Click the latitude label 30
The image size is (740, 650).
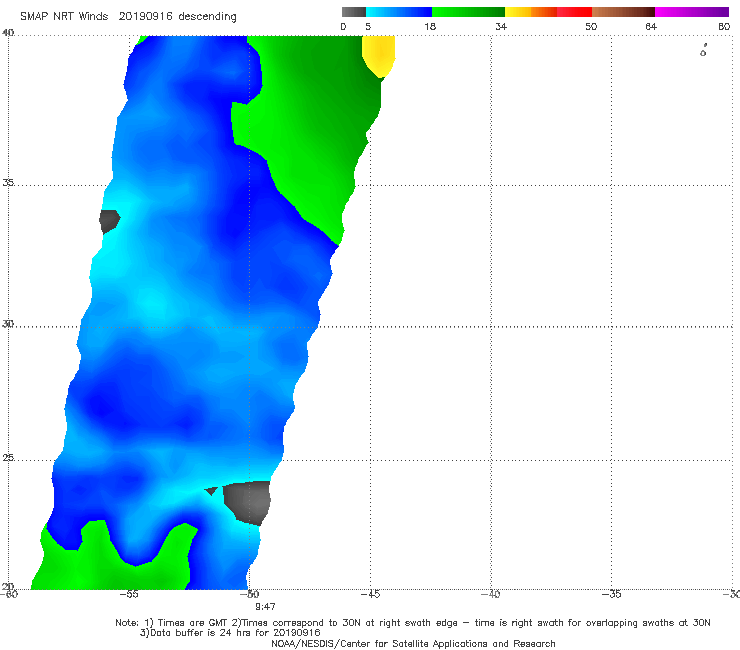coord(8,324)
